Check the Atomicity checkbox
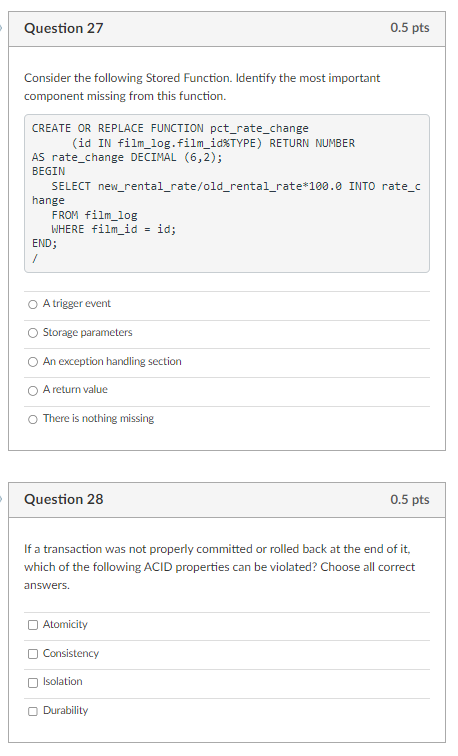Image resolution: width=458 pixels, height=756 pixels. click(x=33, y=625)
